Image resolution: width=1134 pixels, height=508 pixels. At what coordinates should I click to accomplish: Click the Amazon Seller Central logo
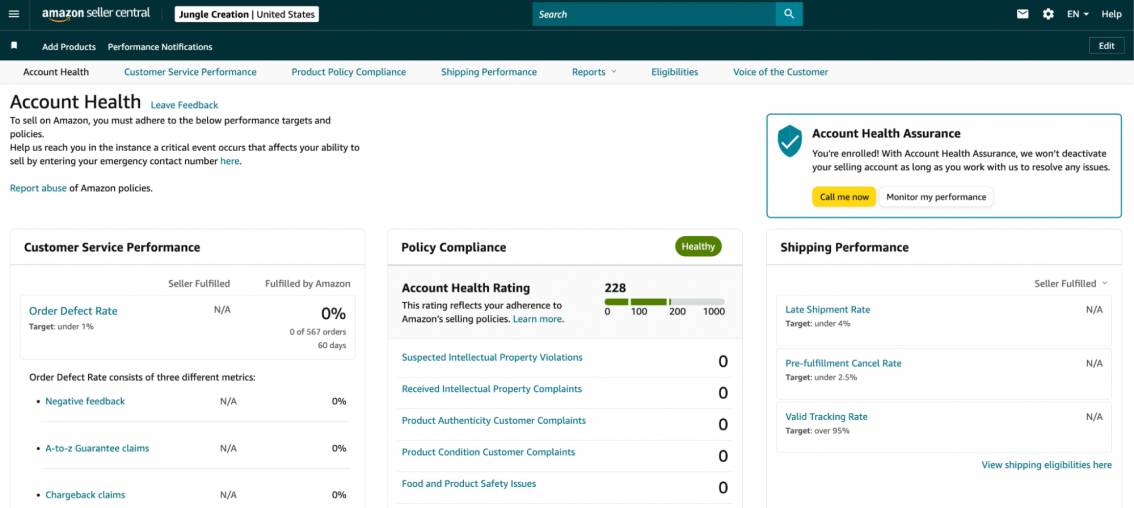click(x=95, y=14)
